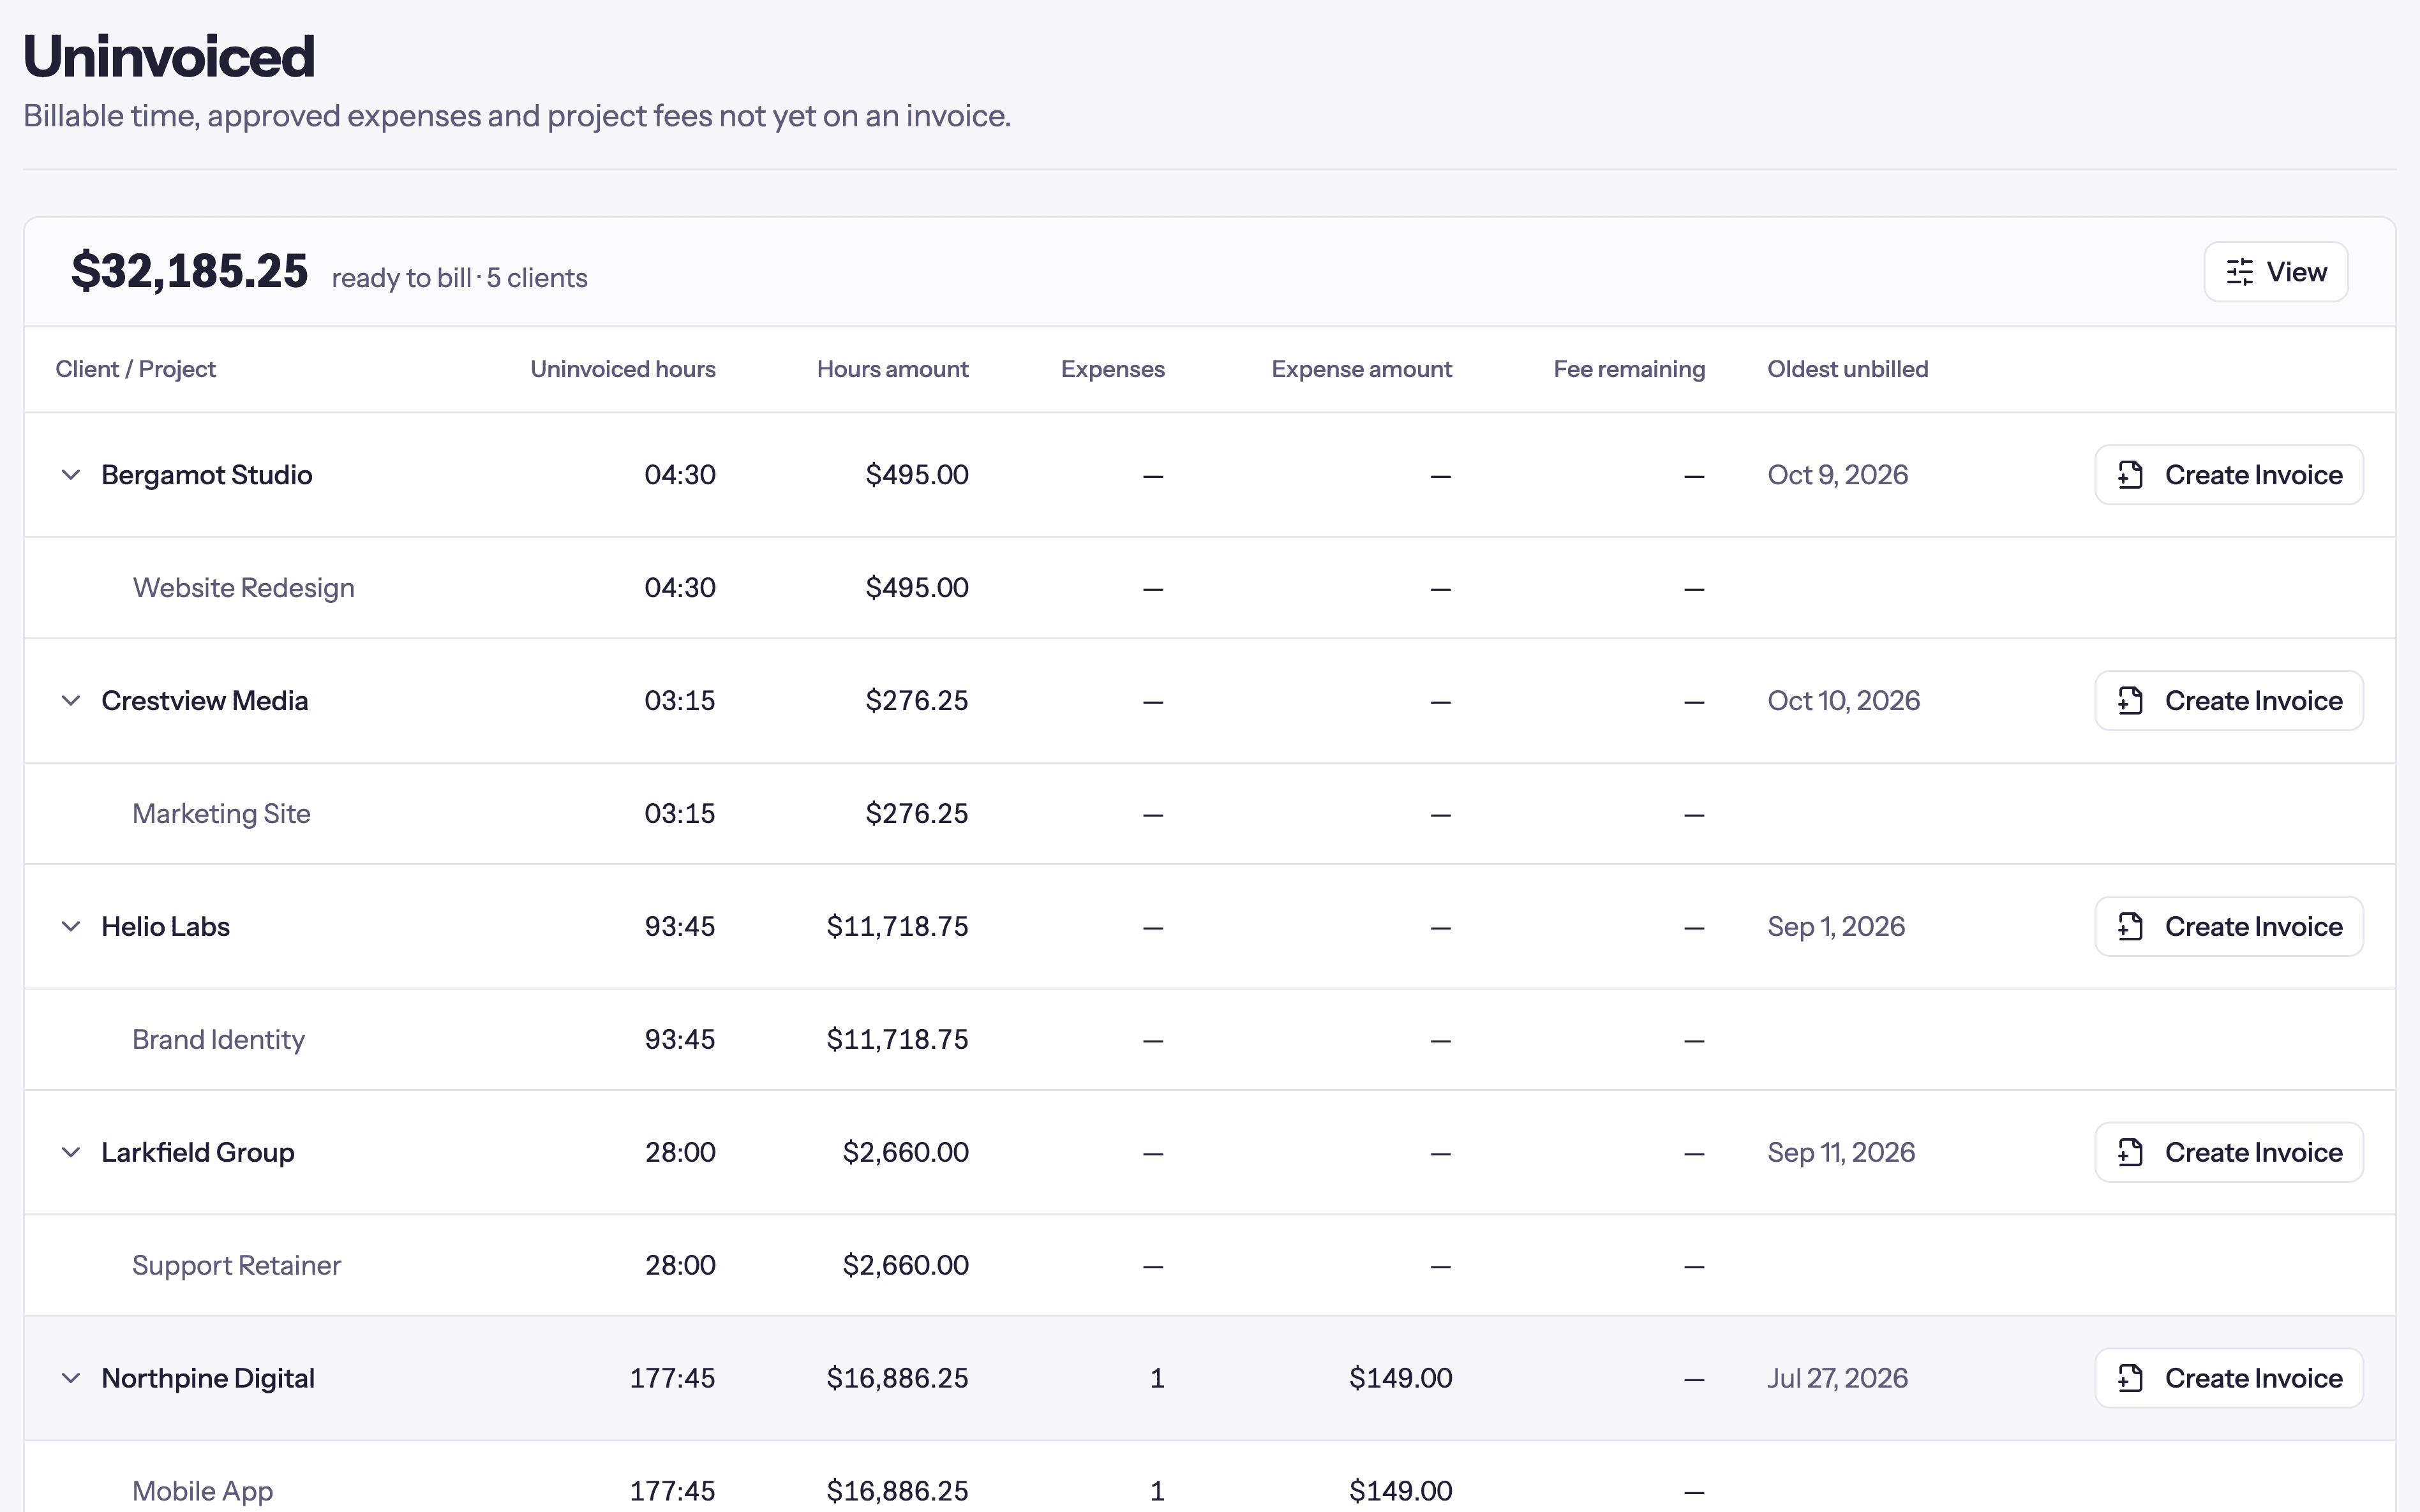Click the Uninvoiced hours column header
The height and width of the screenshot is (1512, 2420).
(x=623, y=369)
